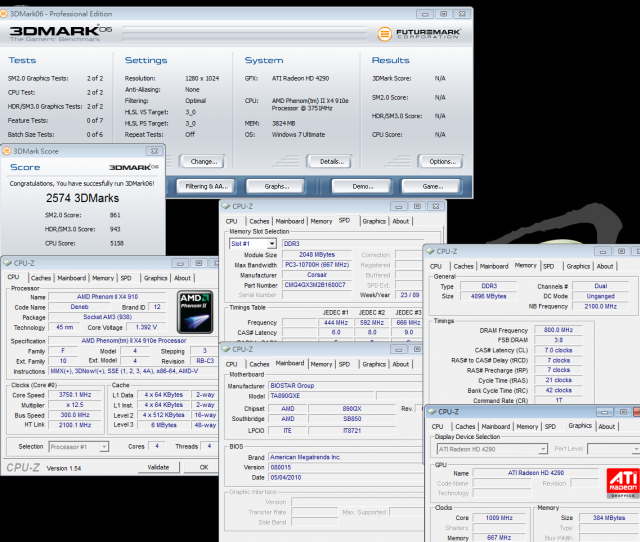
Task: Select the About tab in the Graphics window
Action: (607, 426)
